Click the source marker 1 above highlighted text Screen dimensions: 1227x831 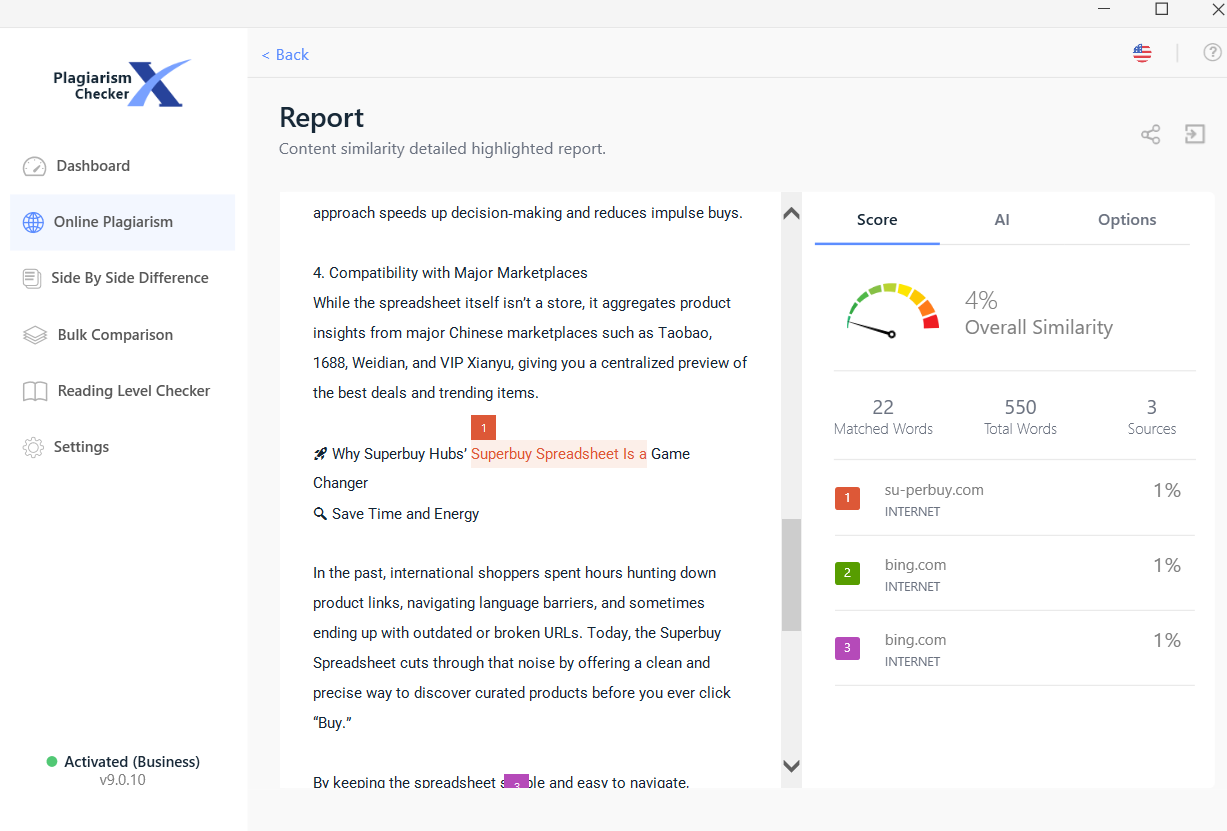click(483, 428)
